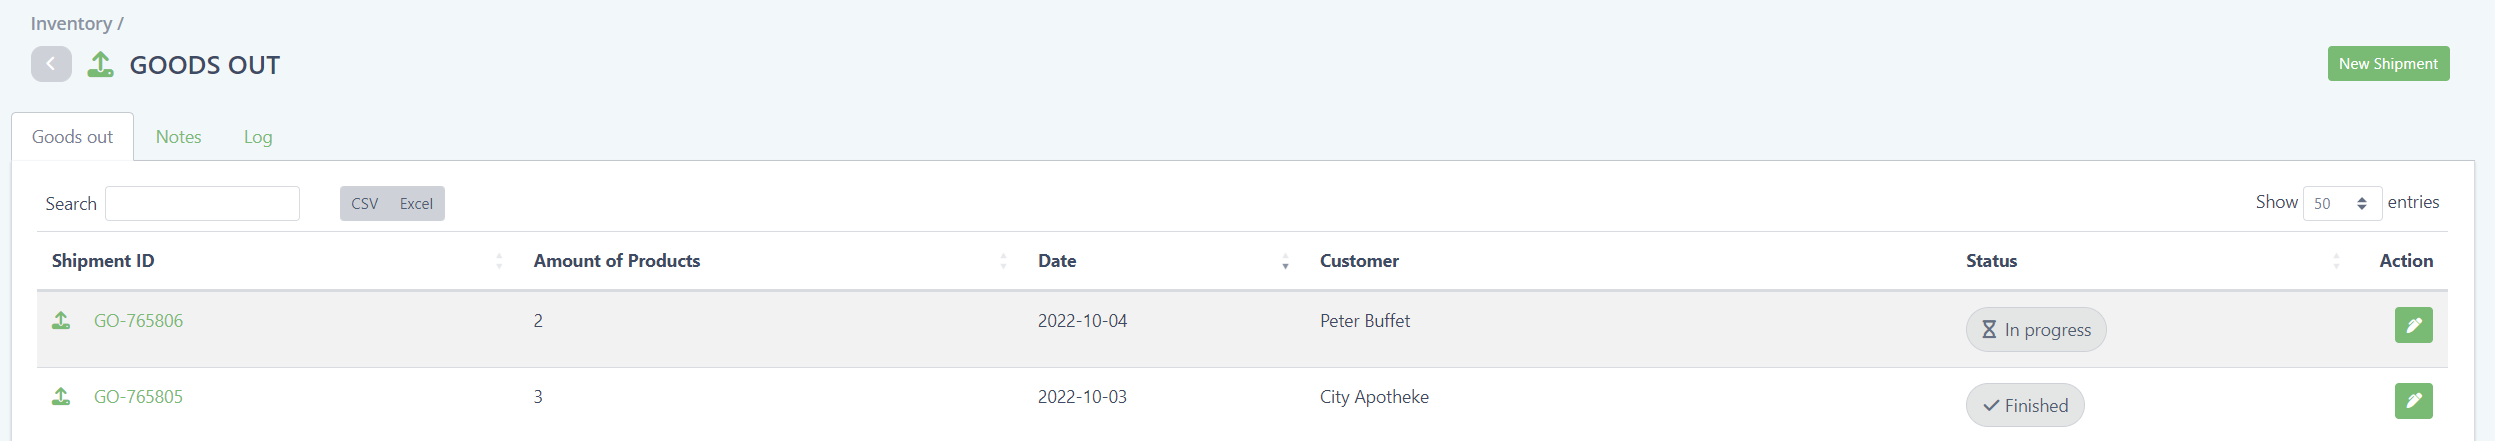Sort table by Status column

1991,261
